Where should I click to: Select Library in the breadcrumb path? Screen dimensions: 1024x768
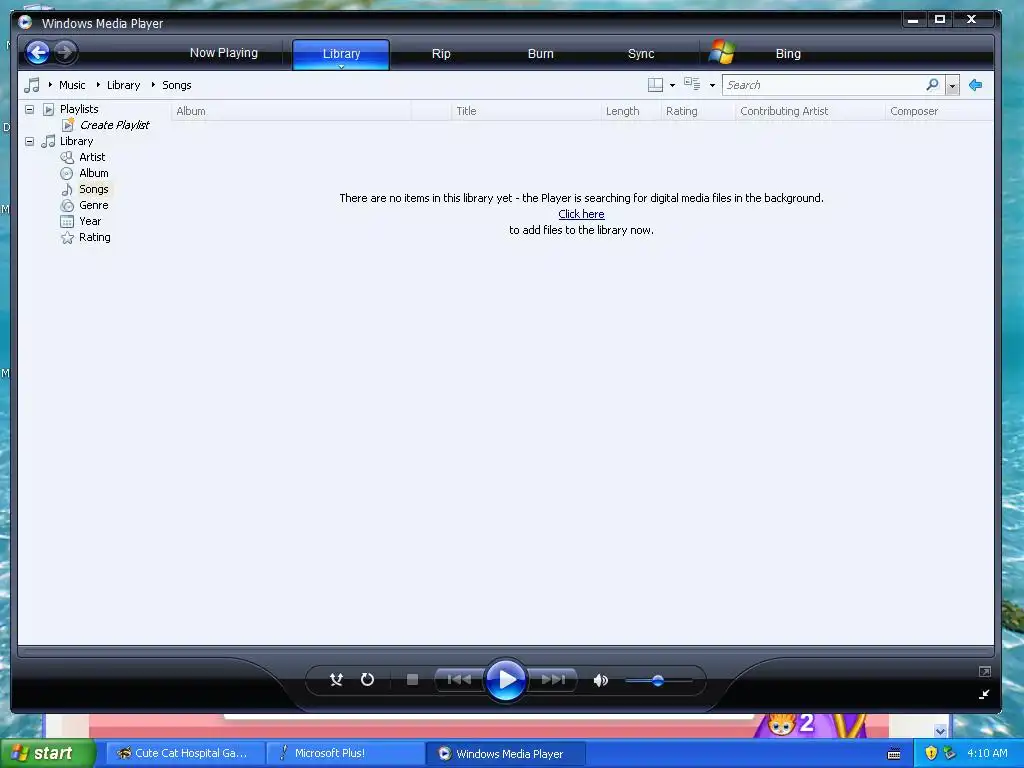(123, 85)
